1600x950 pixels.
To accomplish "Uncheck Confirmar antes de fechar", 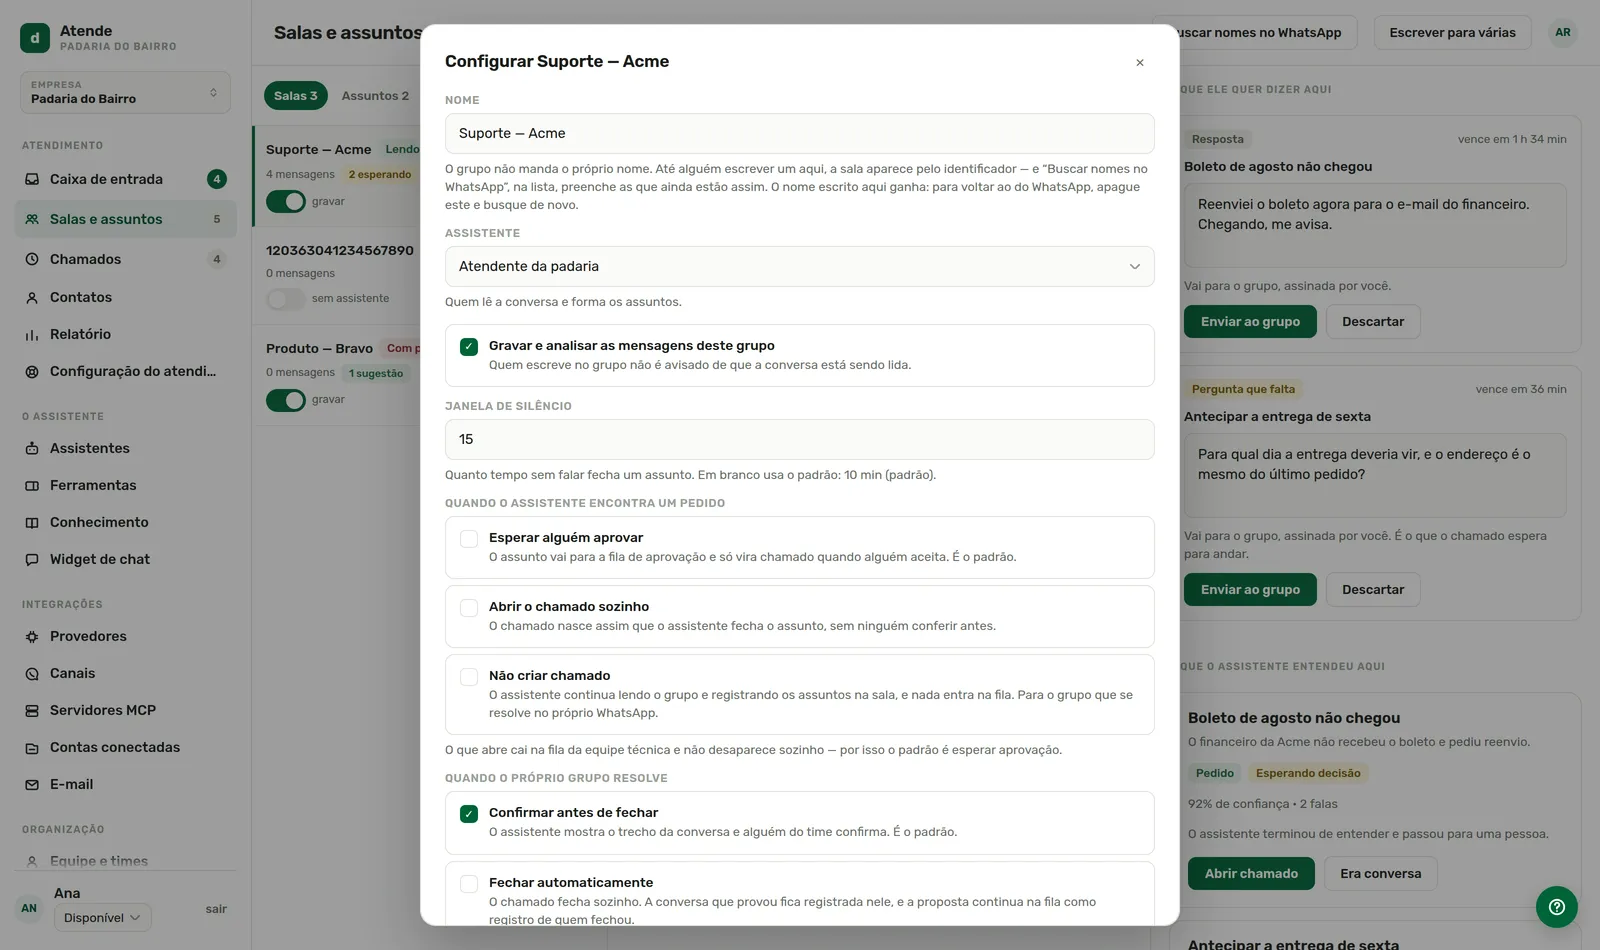I will pyautogui.click(x=469, y=813).
